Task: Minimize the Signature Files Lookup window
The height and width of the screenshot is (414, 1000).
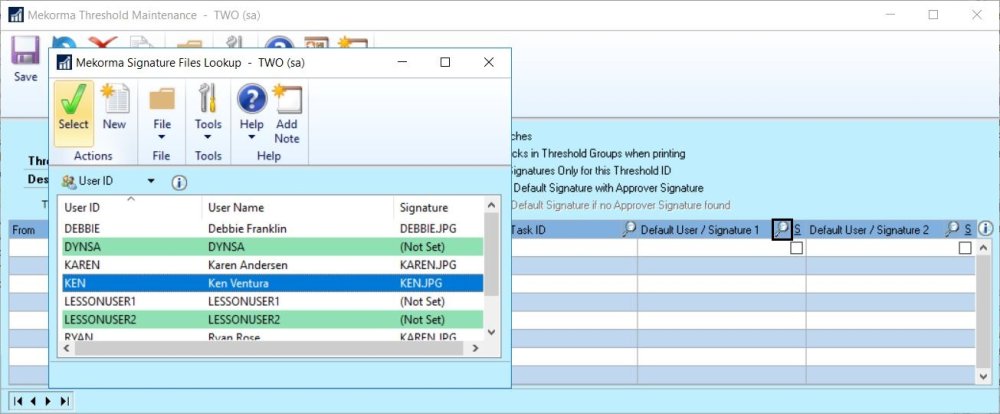Action: pos(402,63)
